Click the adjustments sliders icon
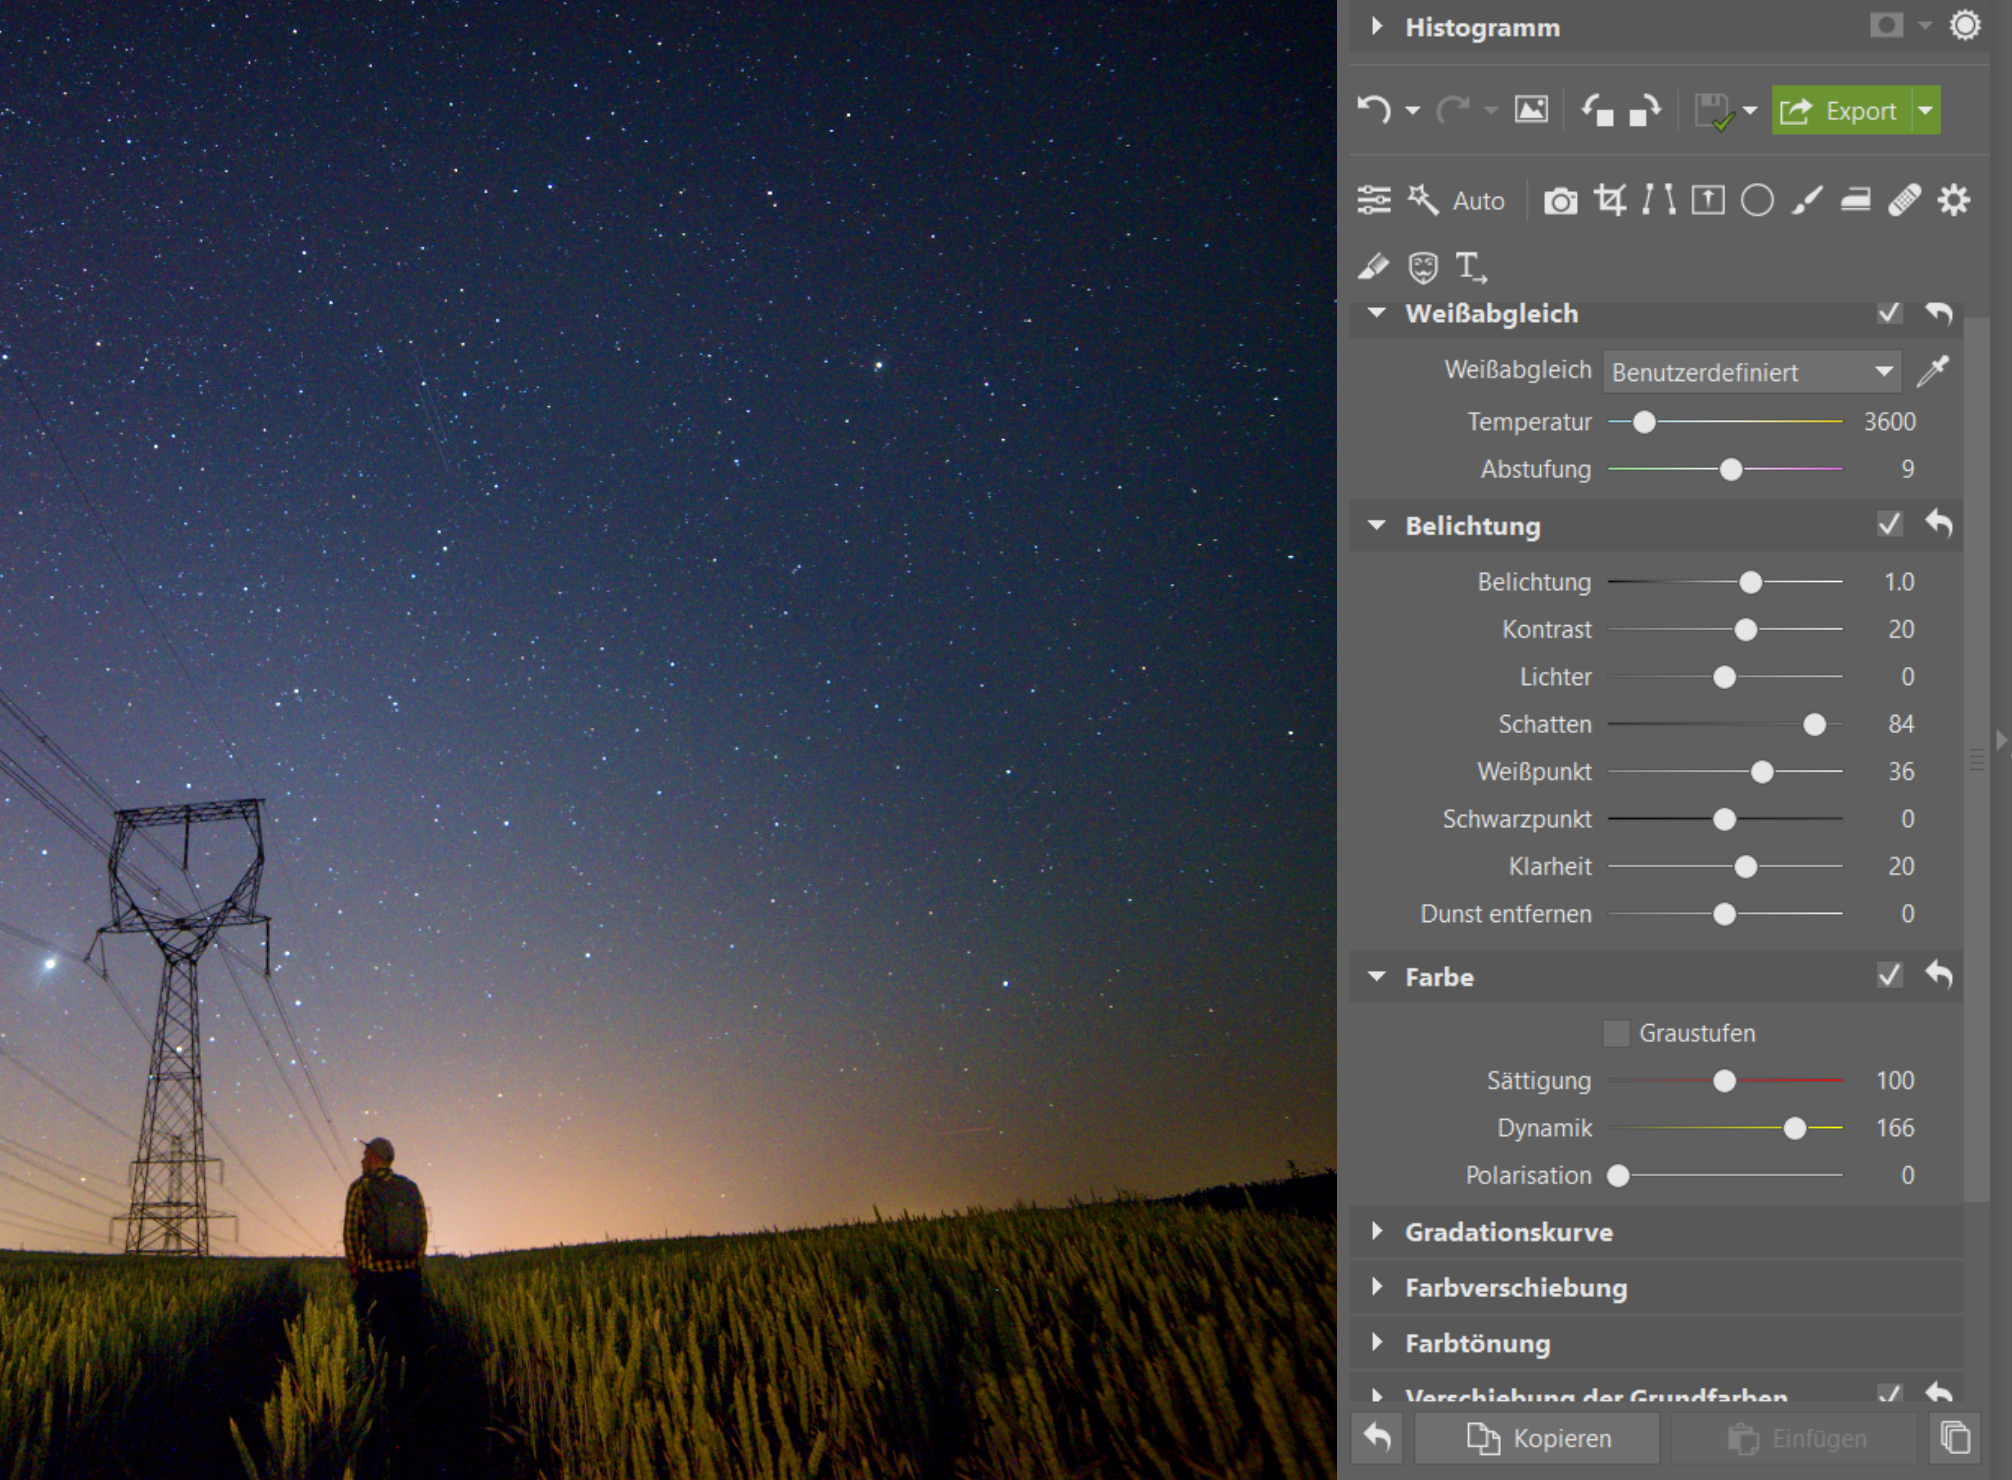 1374,200
